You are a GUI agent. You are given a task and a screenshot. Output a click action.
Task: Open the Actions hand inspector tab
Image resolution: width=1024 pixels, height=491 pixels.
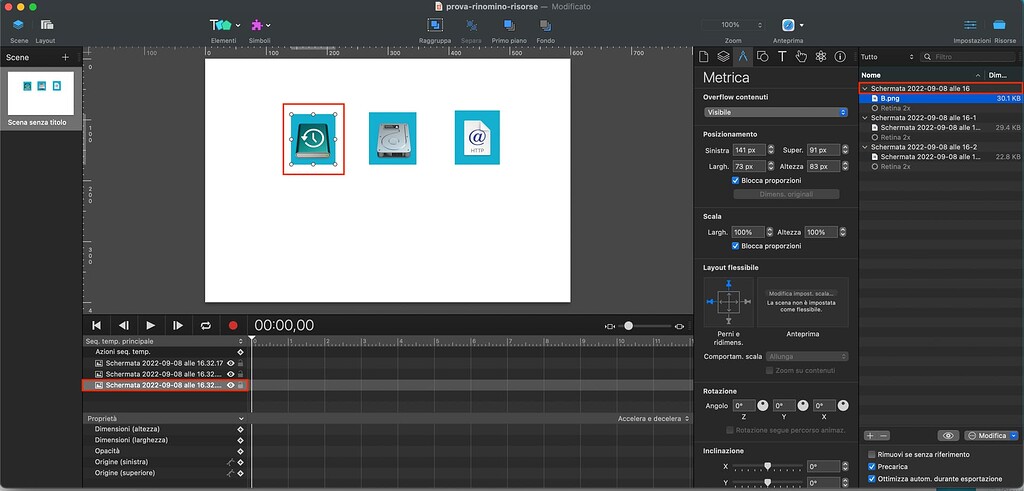(x=801, y=56)
